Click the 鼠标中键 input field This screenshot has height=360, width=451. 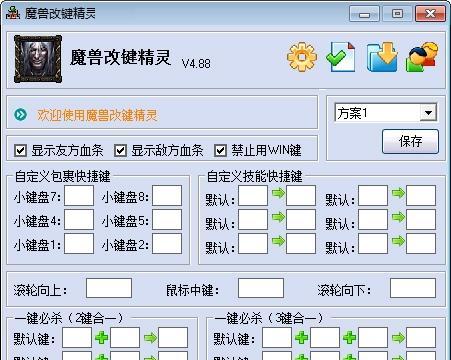261,288
